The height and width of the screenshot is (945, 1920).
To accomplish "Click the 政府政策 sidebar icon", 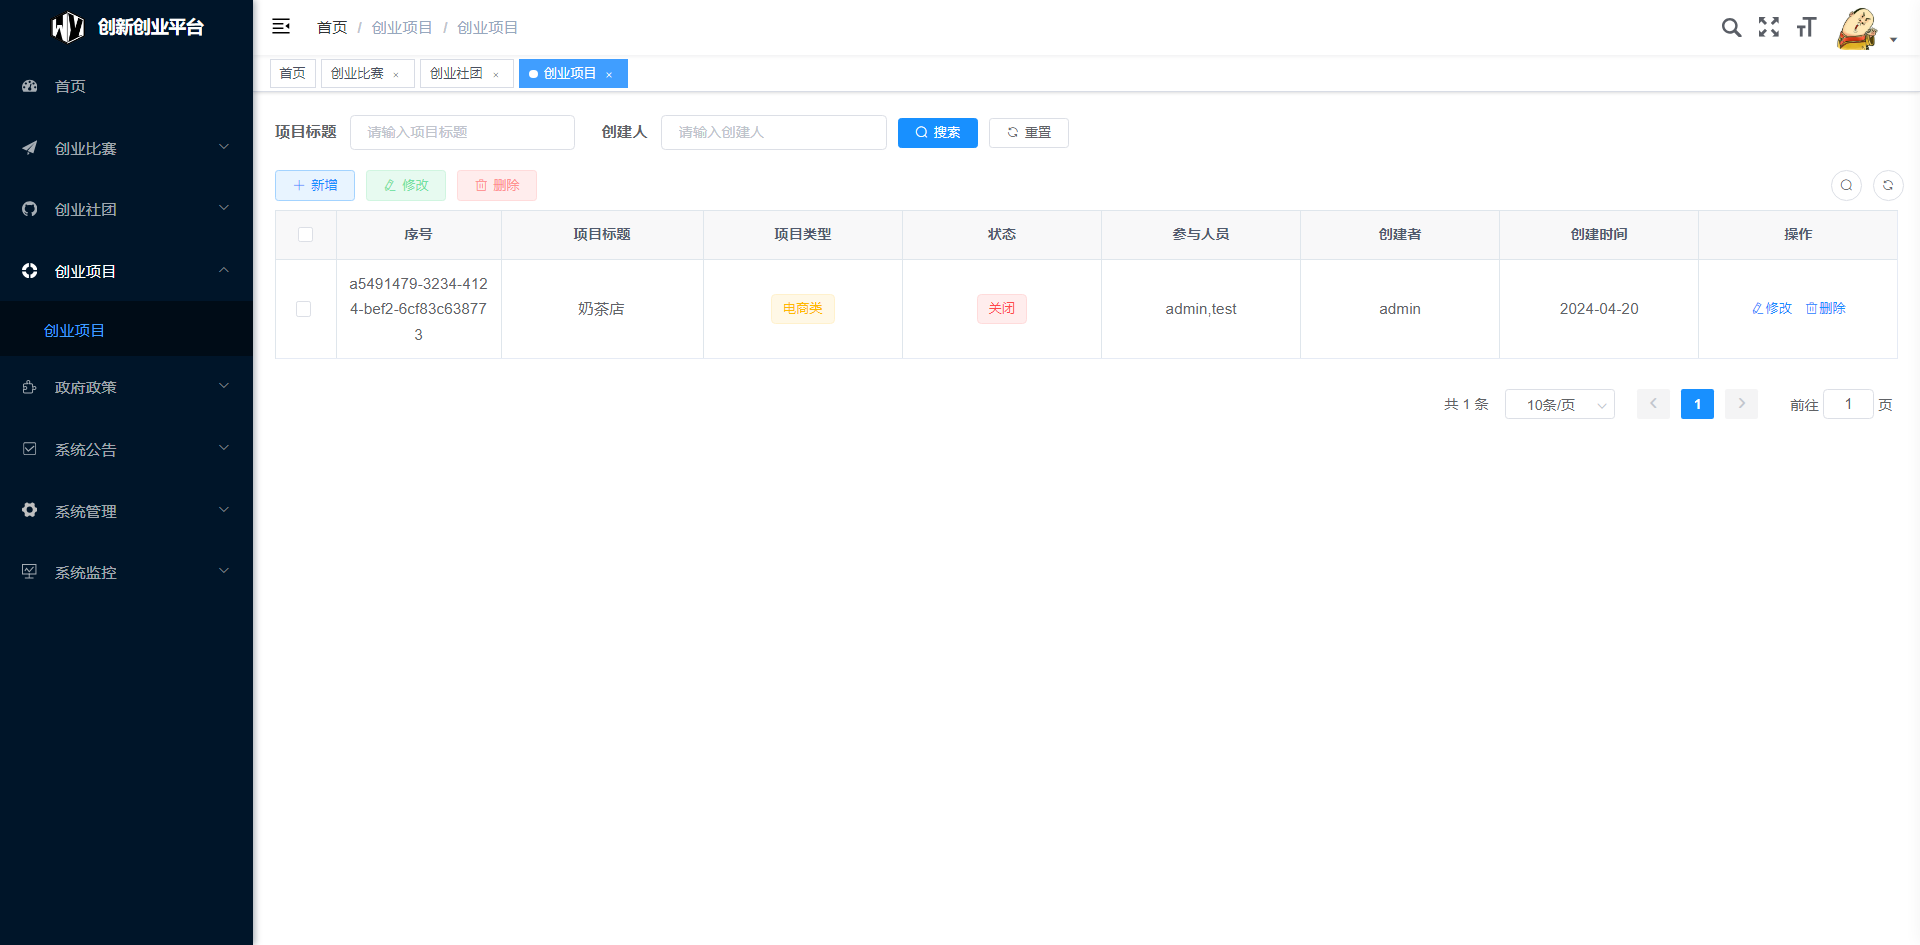I will point(30,387).
